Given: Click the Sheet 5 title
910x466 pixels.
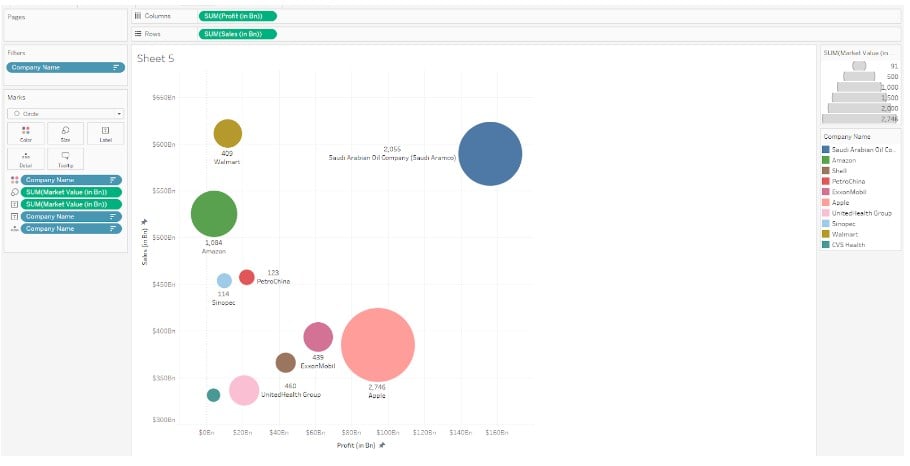Looking at the screenshot, I should (156, 59).
